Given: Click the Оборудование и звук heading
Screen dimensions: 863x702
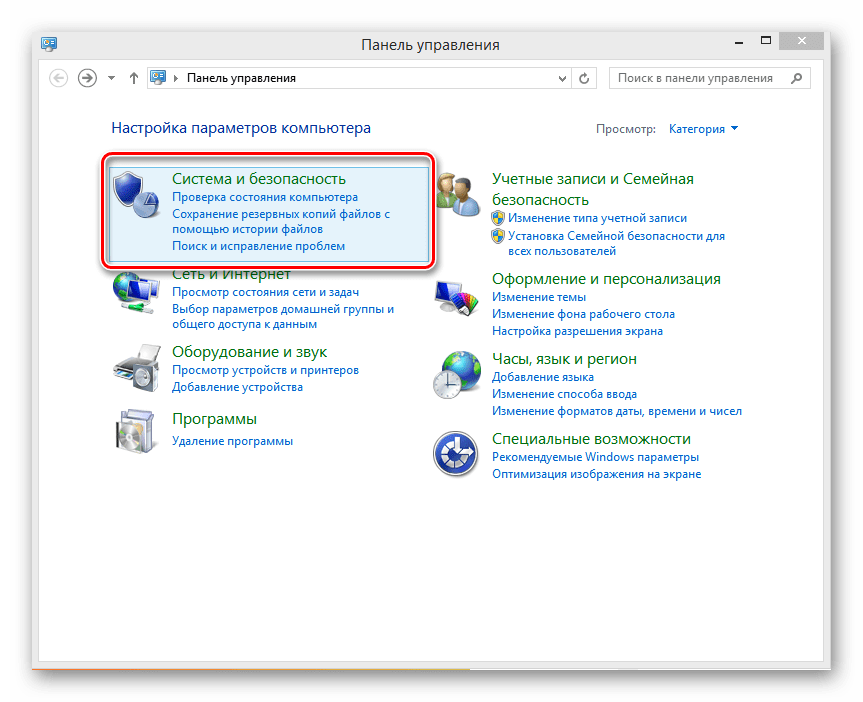Looking at the screenshot, I should tap(249, 352).
